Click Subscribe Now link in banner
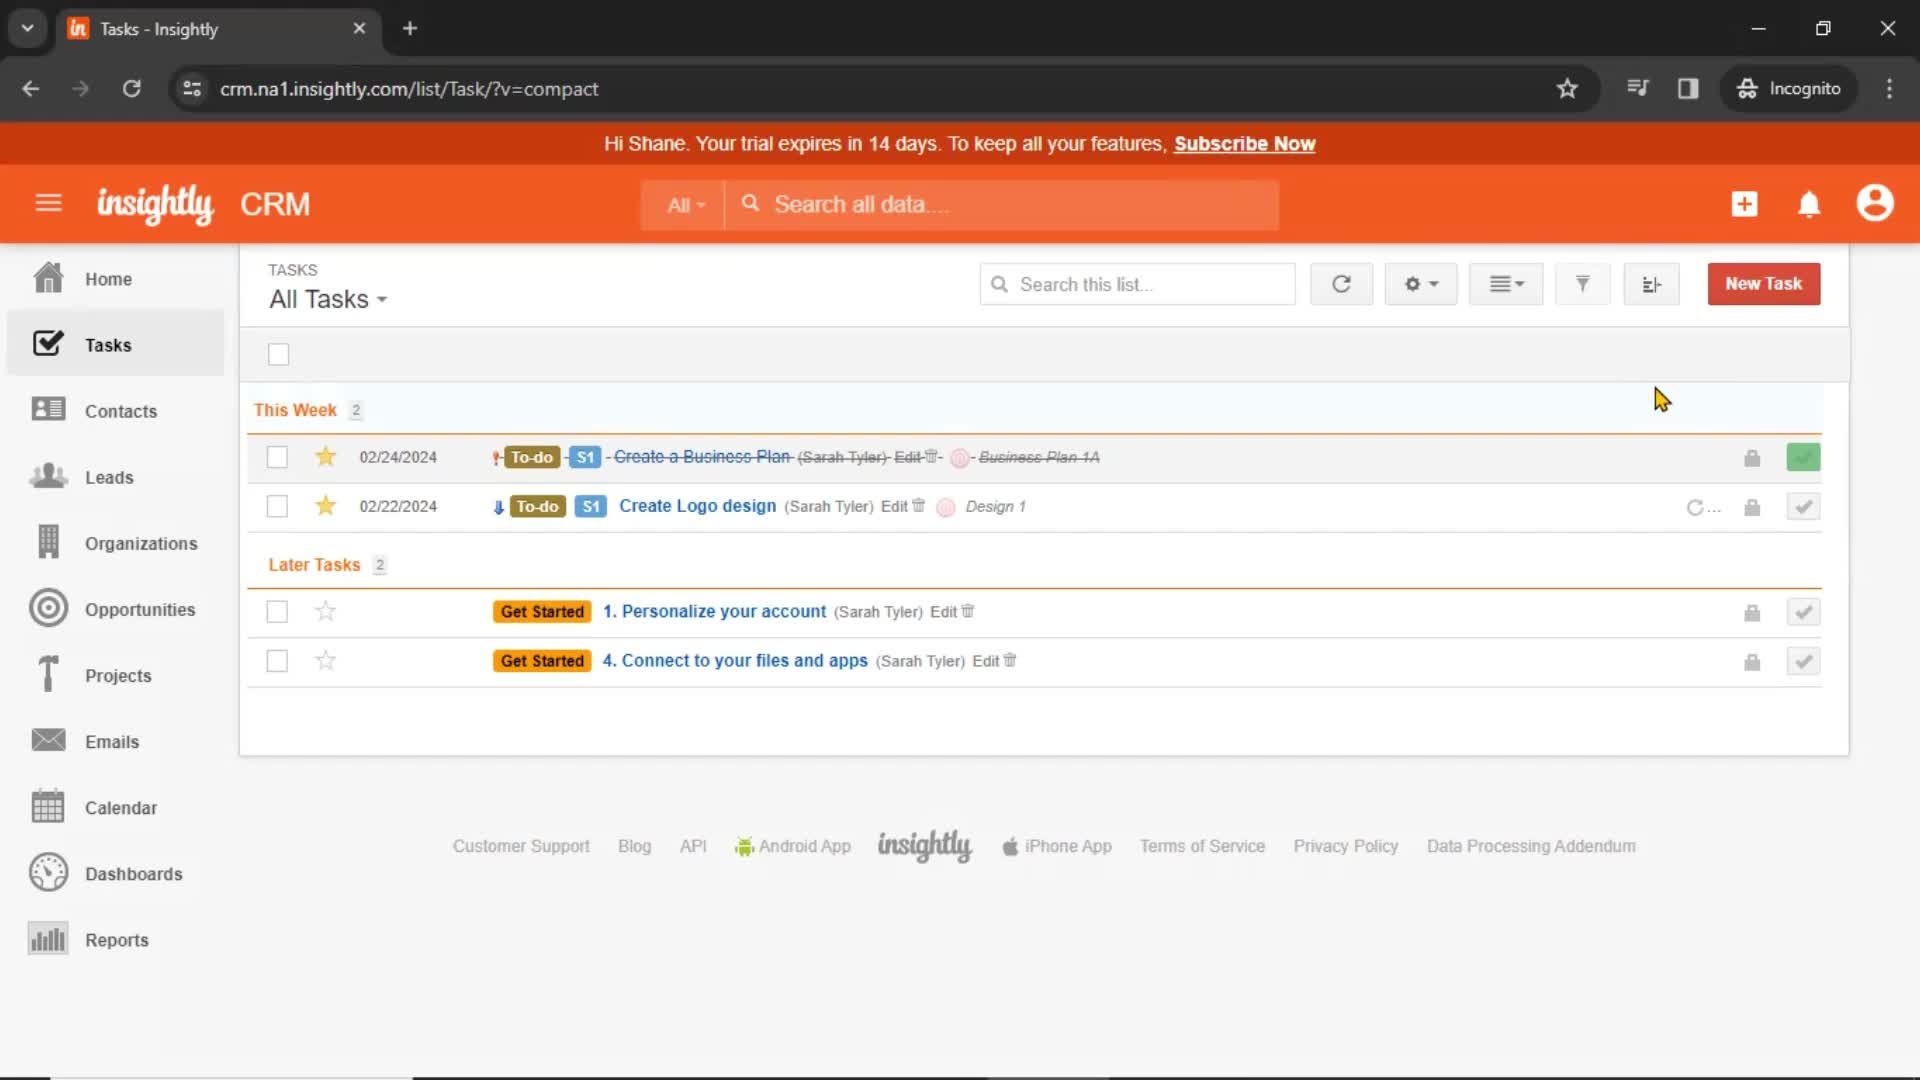1920x1080 pixels. (x=1245, y=142)
